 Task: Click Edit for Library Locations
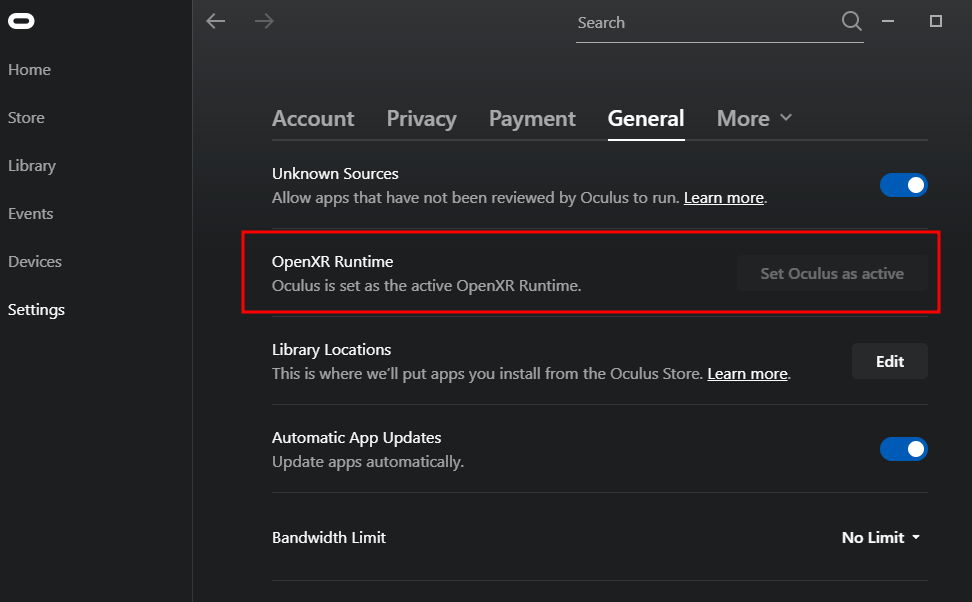coord(889,361)
